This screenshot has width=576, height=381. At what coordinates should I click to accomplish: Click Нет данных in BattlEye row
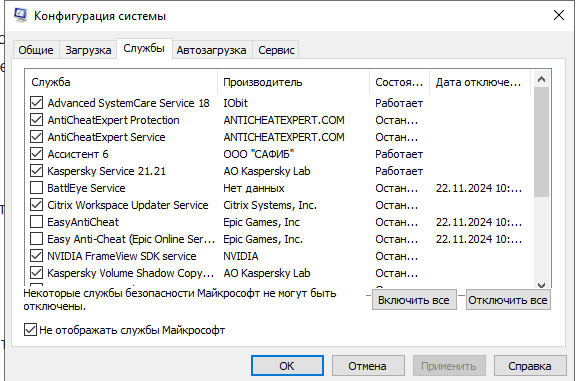click(x=254, y=188)
